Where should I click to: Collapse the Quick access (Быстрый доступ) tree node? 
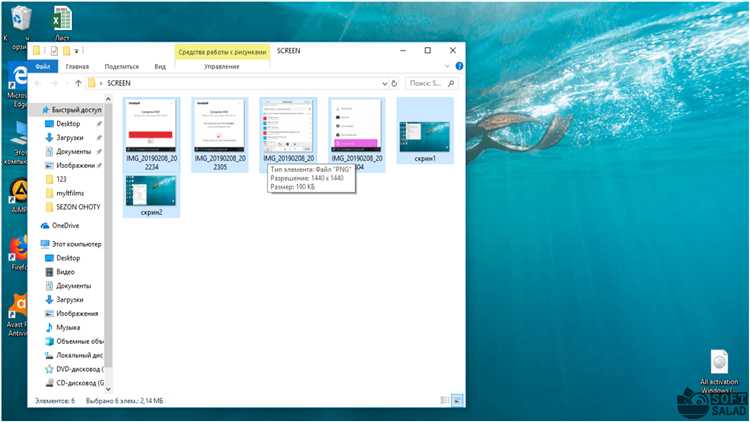click(35, 110)
